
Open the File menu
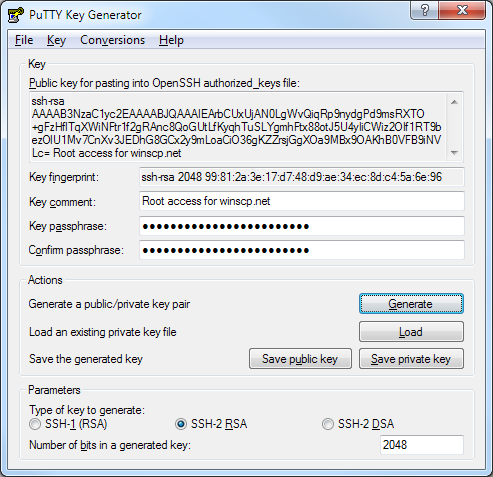(x=24, y=40)
